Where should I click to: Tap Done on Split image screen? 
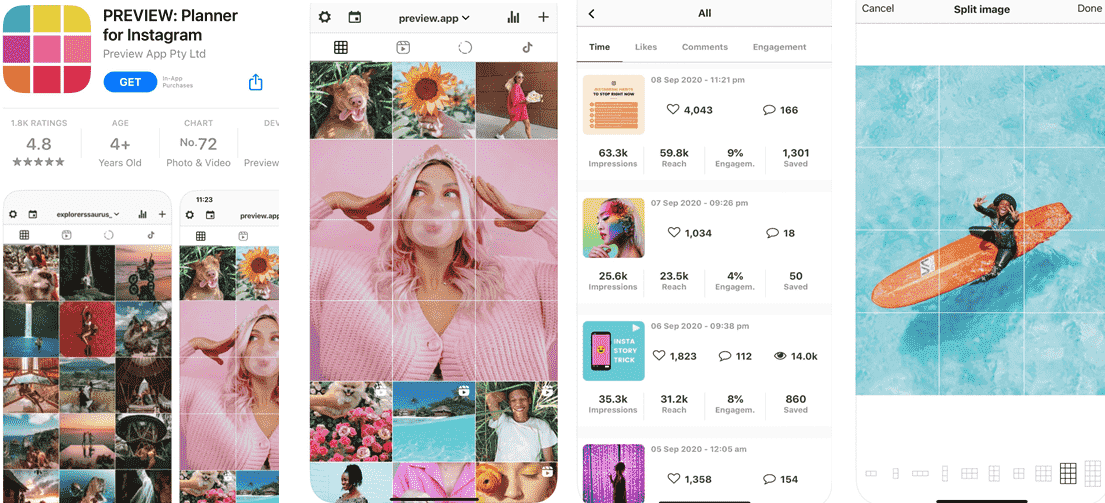coord(1089,8)
